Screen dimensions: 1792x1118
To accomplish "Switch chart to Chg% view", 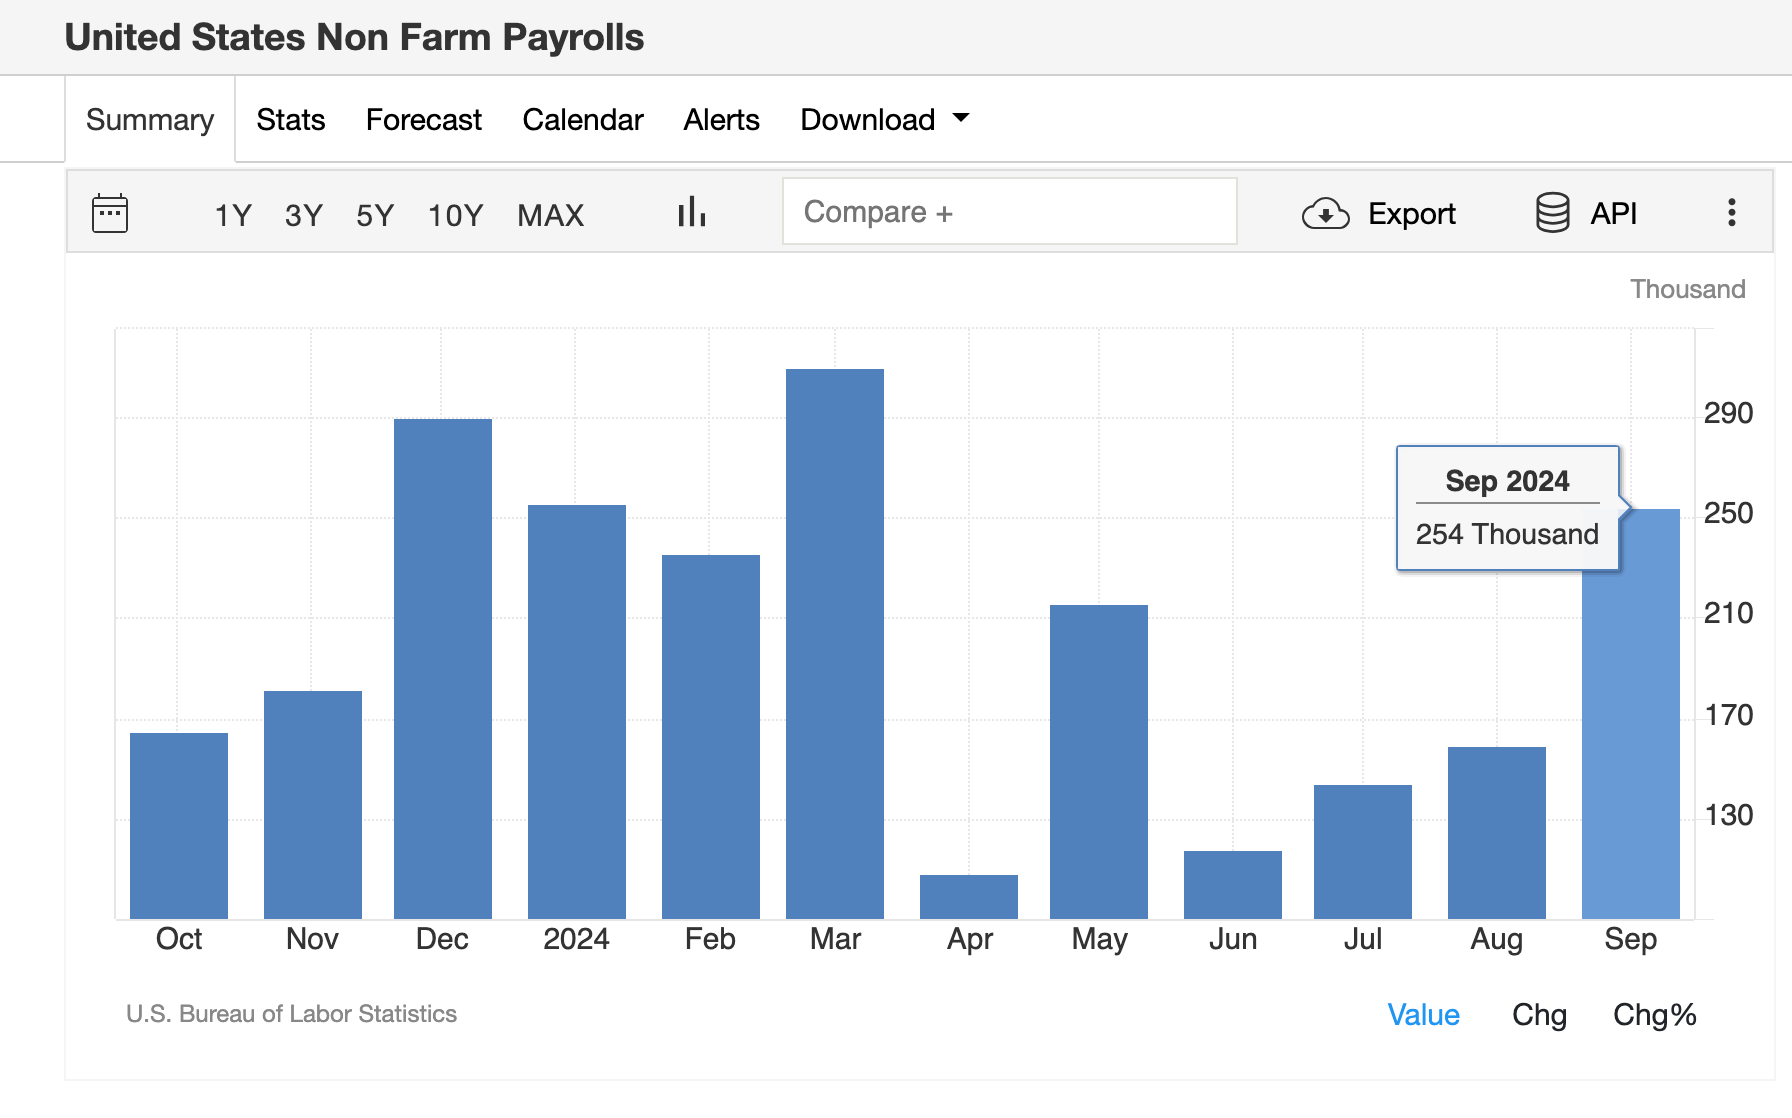I will point(1655,1015).
